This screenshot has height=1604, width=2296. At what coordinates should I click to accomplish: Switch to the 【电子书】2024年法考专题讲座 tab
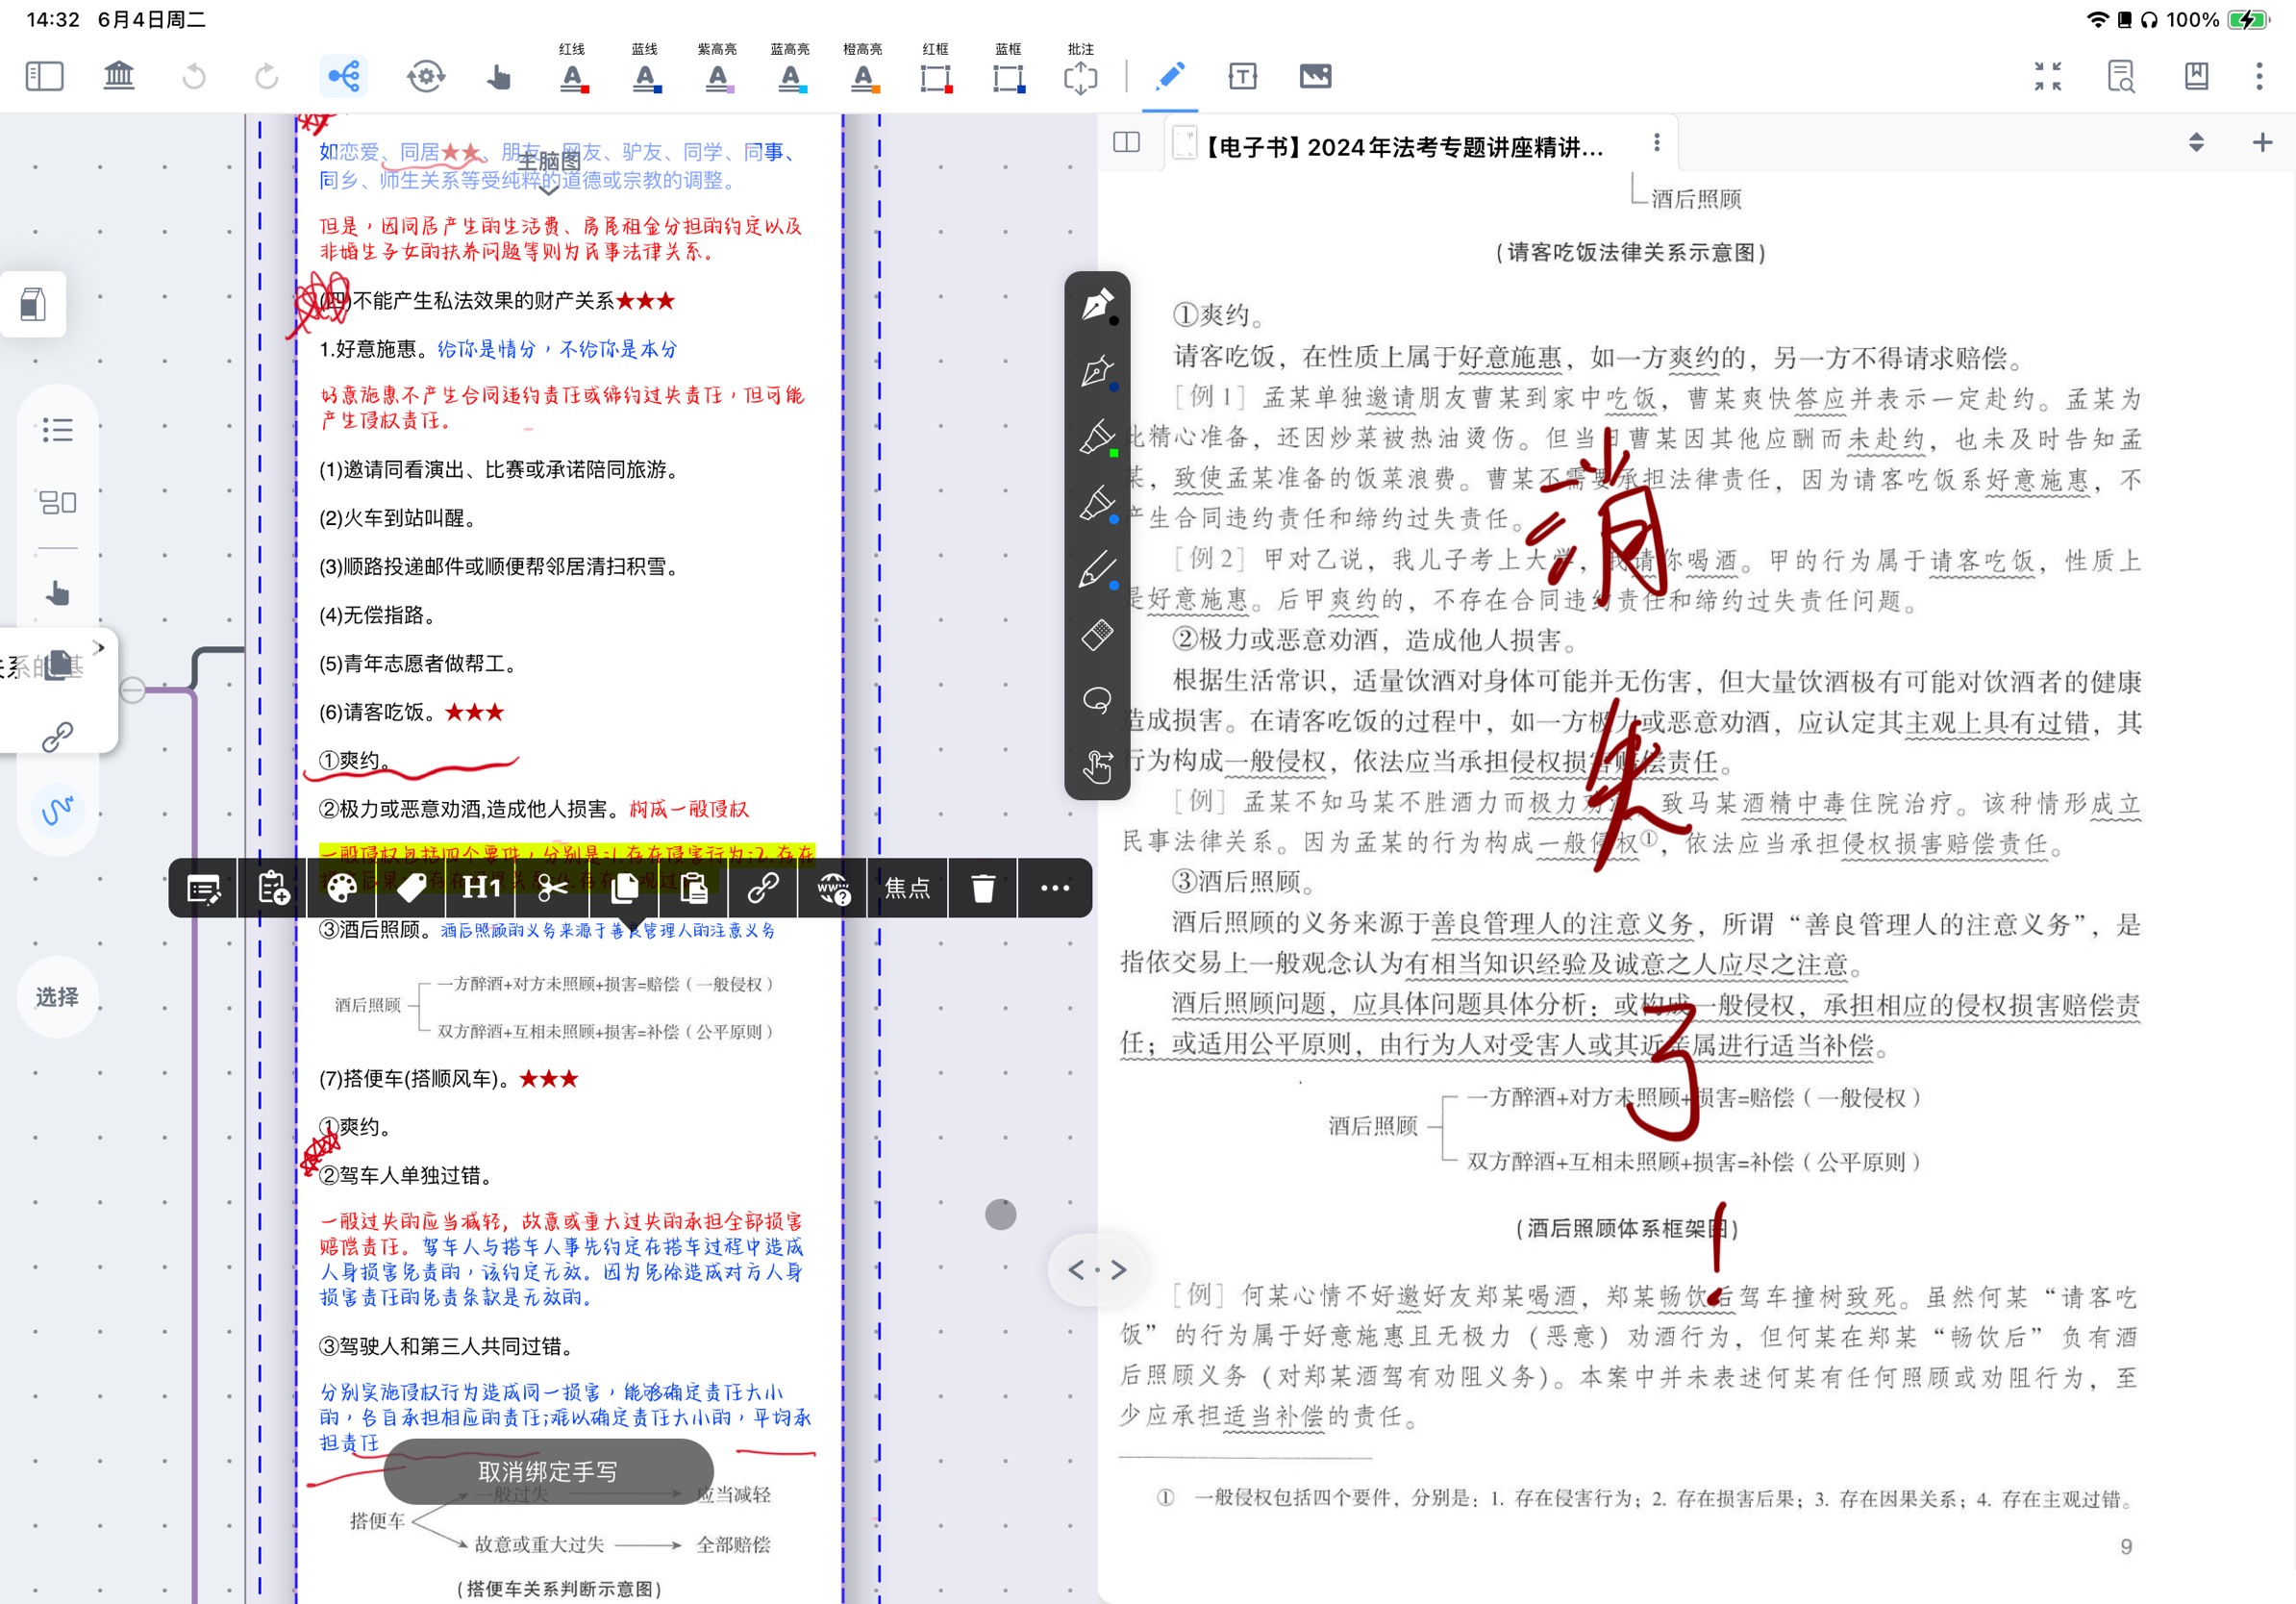click(x=1404, y=147)
